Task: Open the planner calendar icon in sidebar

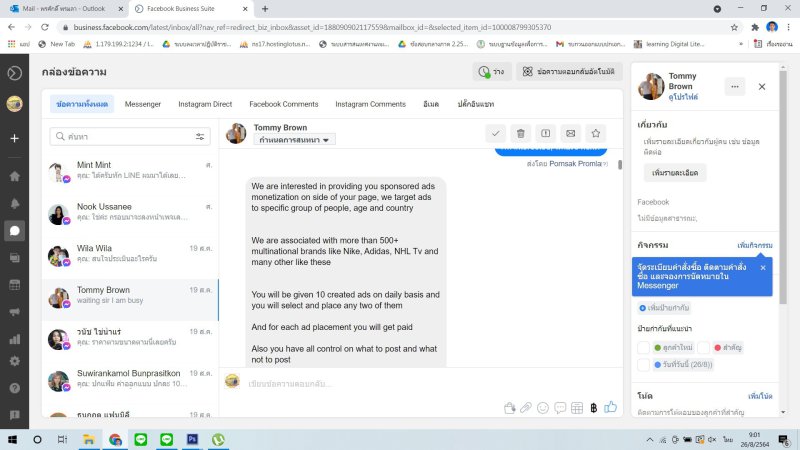Action: 14,285
